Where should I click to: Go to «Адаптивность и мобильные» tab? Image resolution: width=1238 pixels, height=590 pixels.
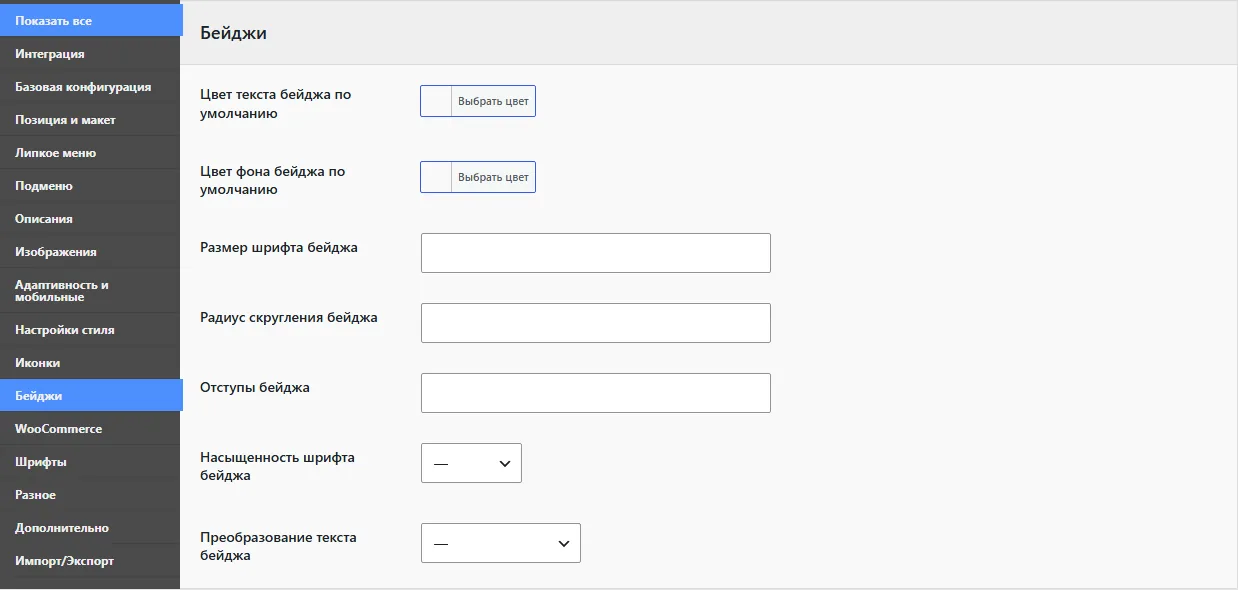[90, 291]
